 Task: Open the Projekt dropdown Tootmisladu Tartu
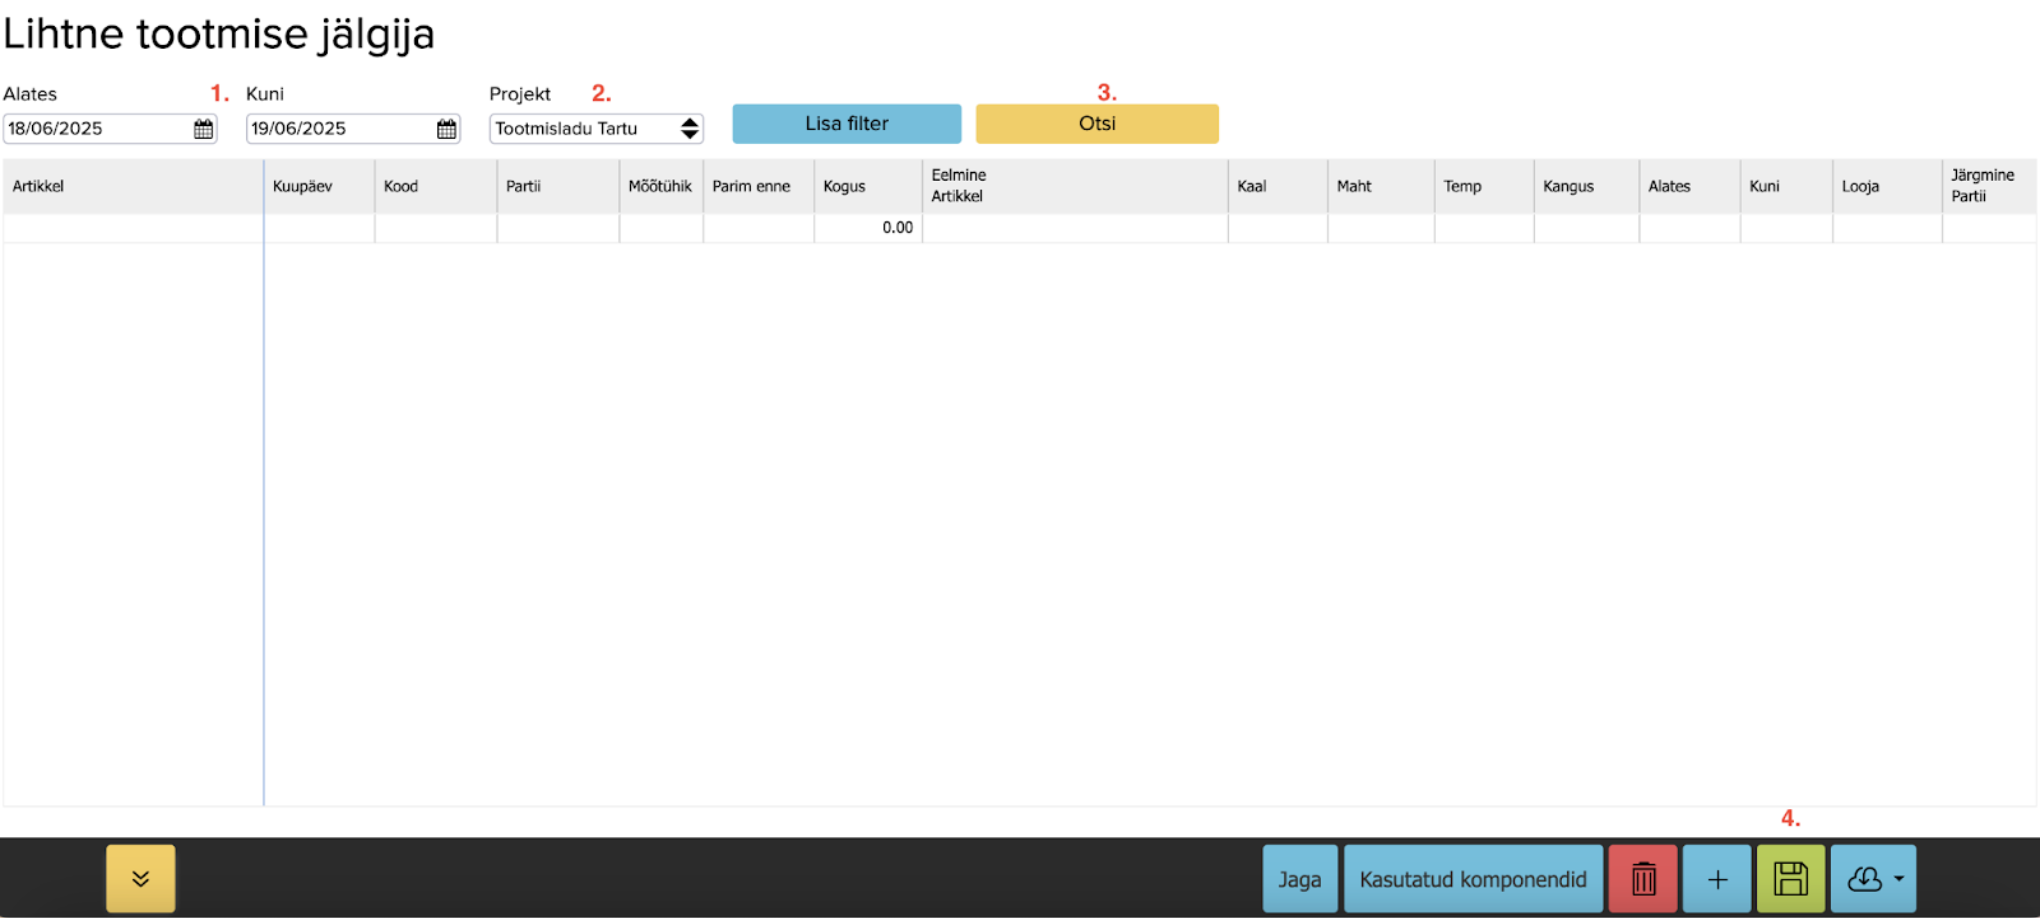pyautogui.click(x=596, y=129)
